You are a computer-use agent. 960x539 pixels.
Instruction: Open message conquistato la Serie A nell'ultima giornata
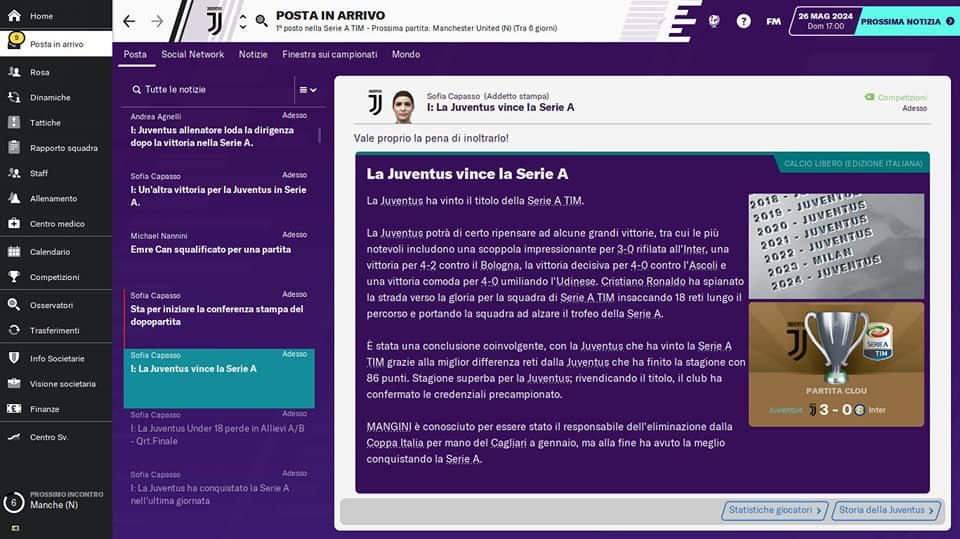click(219, 488)
